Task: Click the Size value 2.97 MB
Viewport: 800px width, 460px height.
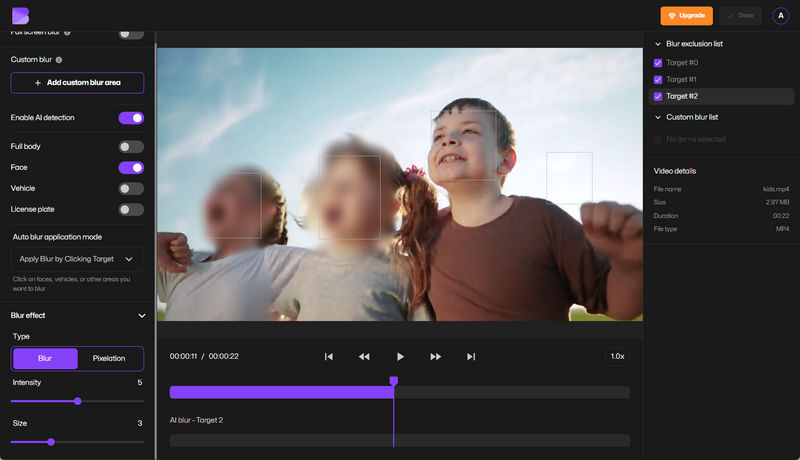Action: click(x=778, y=202)
